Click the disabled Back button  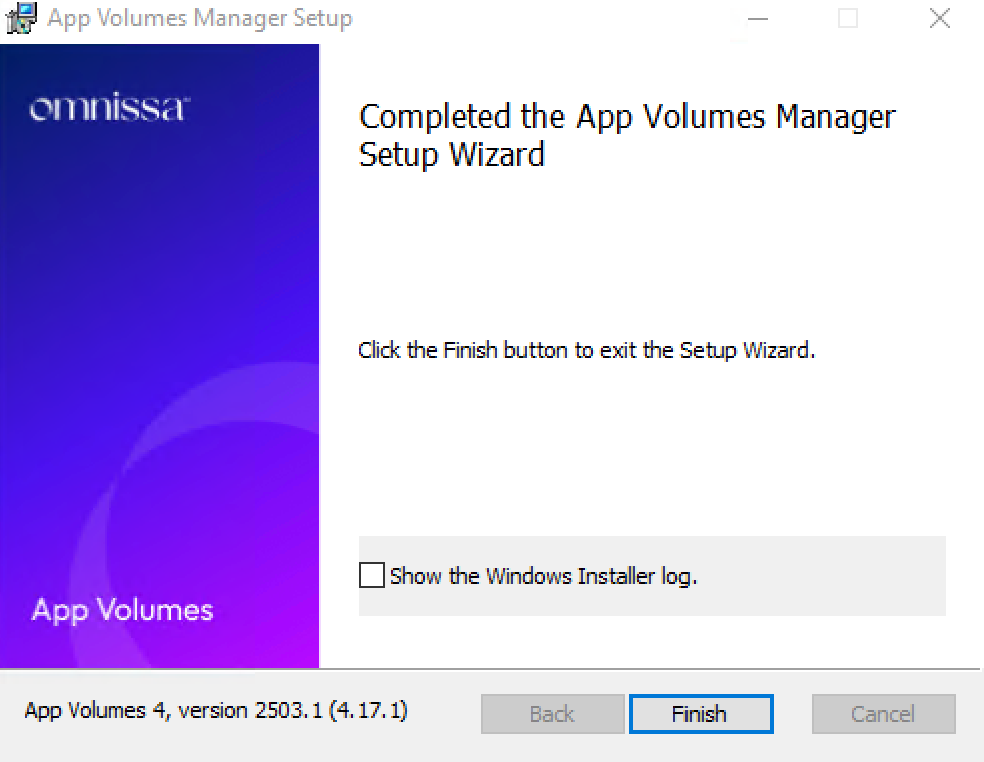pyautogui.click(x=552, y=714)
